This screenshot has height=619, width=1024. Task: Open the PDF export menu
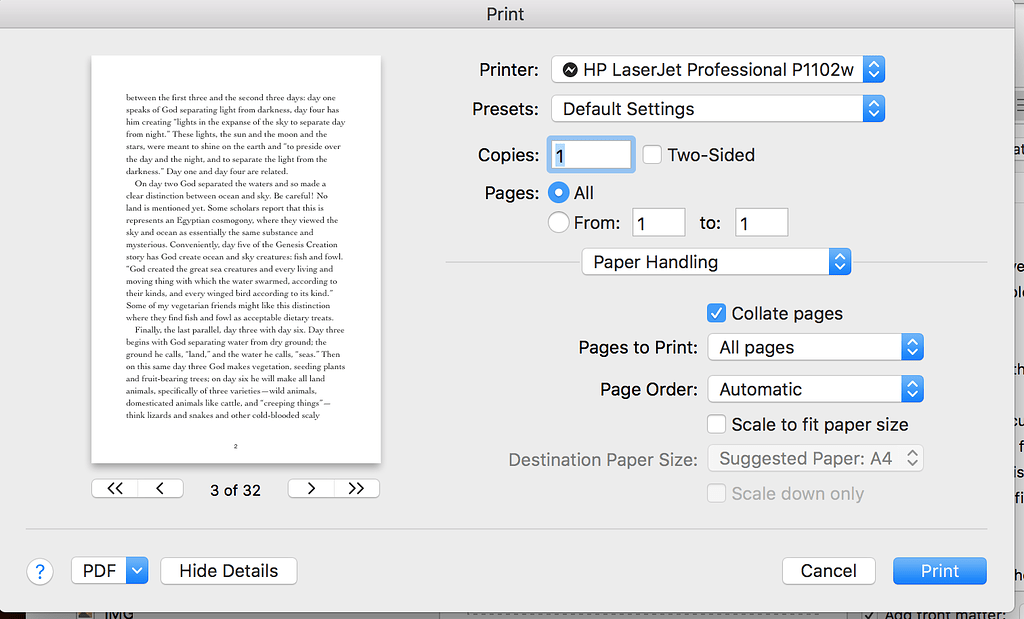[x=100, y=571]
